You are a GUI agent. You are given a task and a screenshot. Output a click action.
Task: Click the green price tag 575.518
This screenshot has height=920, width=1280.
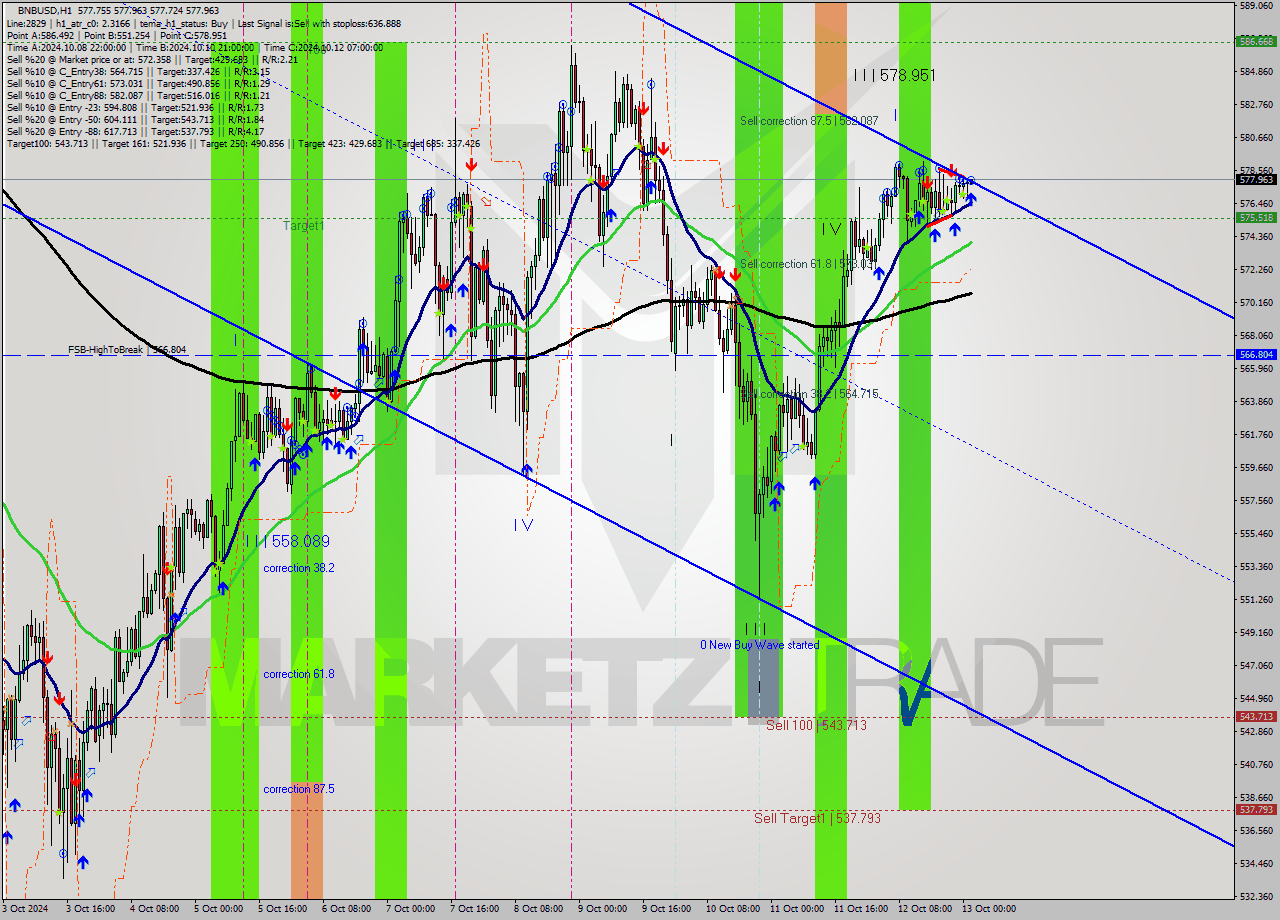[1256, 217]
